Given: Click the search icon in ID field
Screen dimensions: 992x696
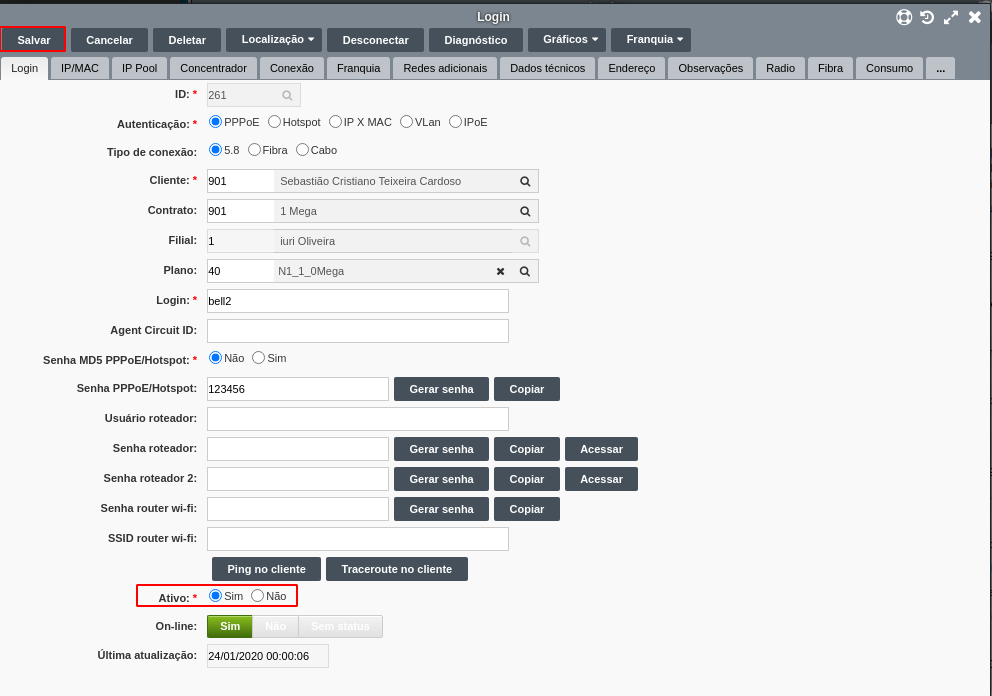Looking at the screenshot, I should click(x=287, y=95).
